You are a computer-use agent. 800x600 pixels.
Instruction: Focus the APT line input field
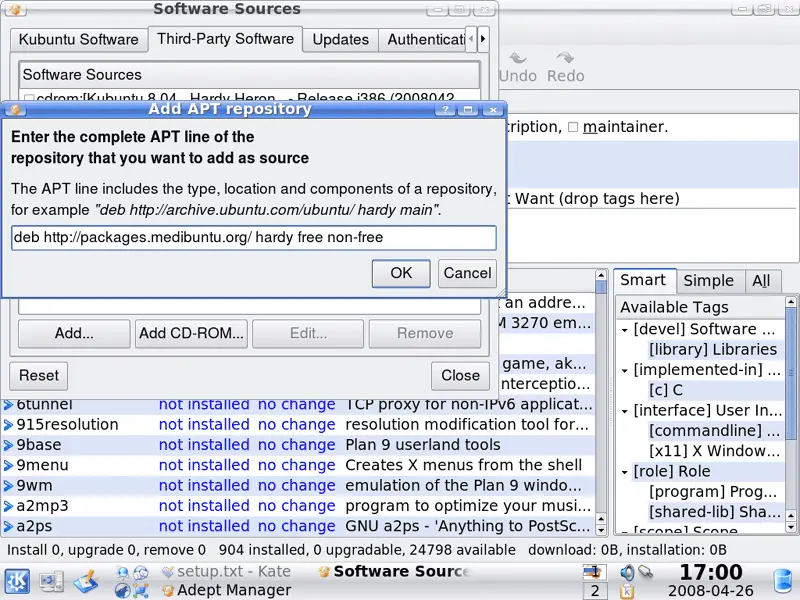pos(254,238)
